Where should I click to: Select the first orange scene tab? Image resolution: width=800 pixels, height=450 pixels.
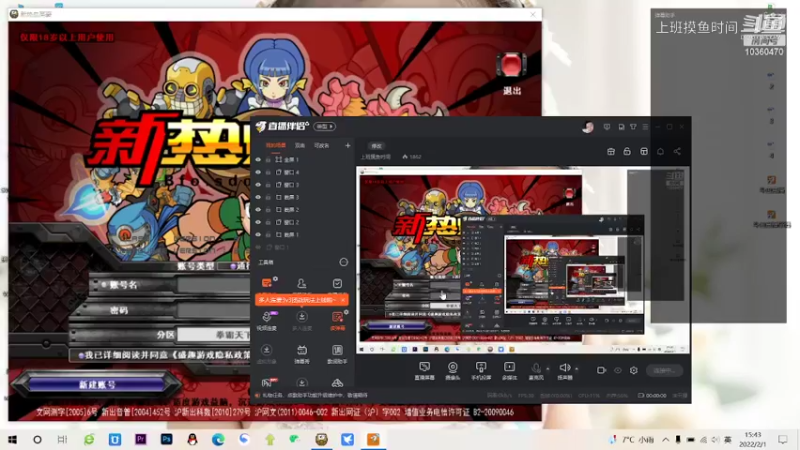tap(276, 145)
